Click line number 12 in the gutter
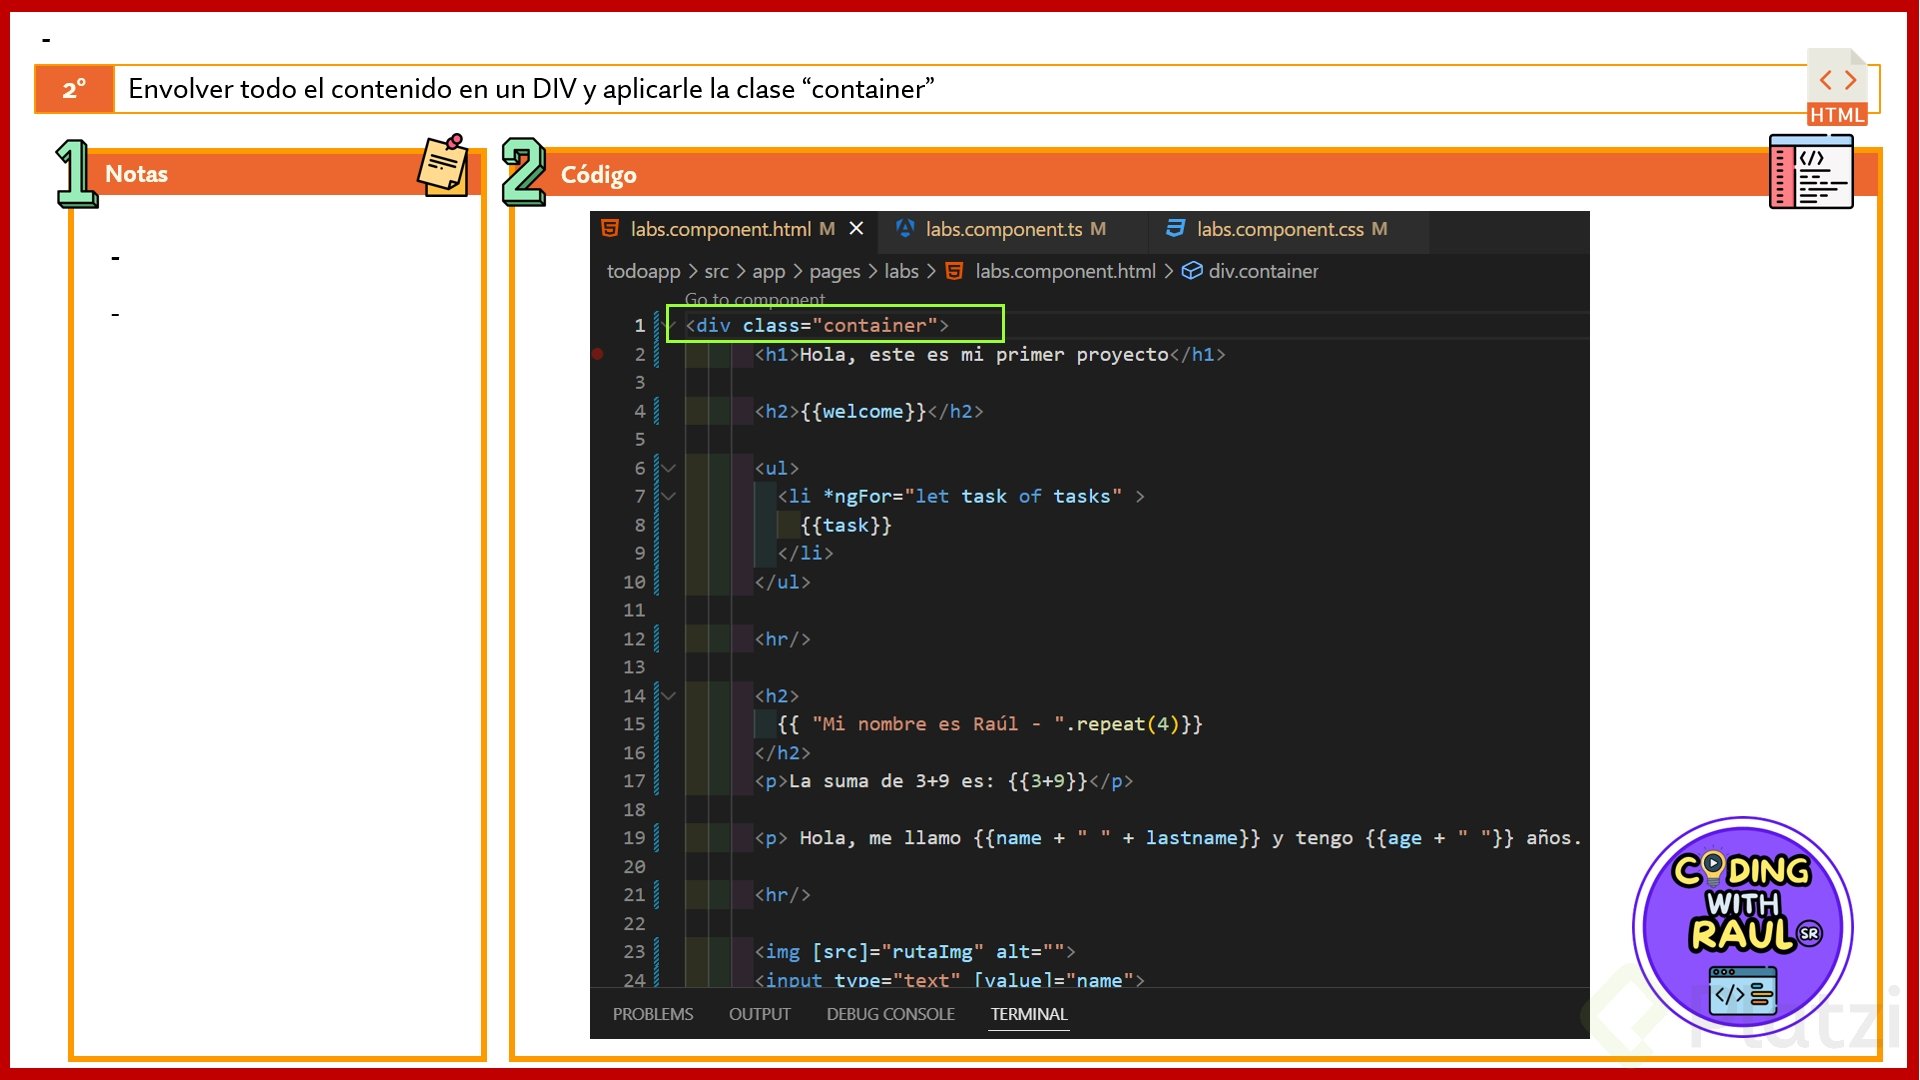Image resolution: width=1920 pixels, height=1080 pixels. [634, 639]
